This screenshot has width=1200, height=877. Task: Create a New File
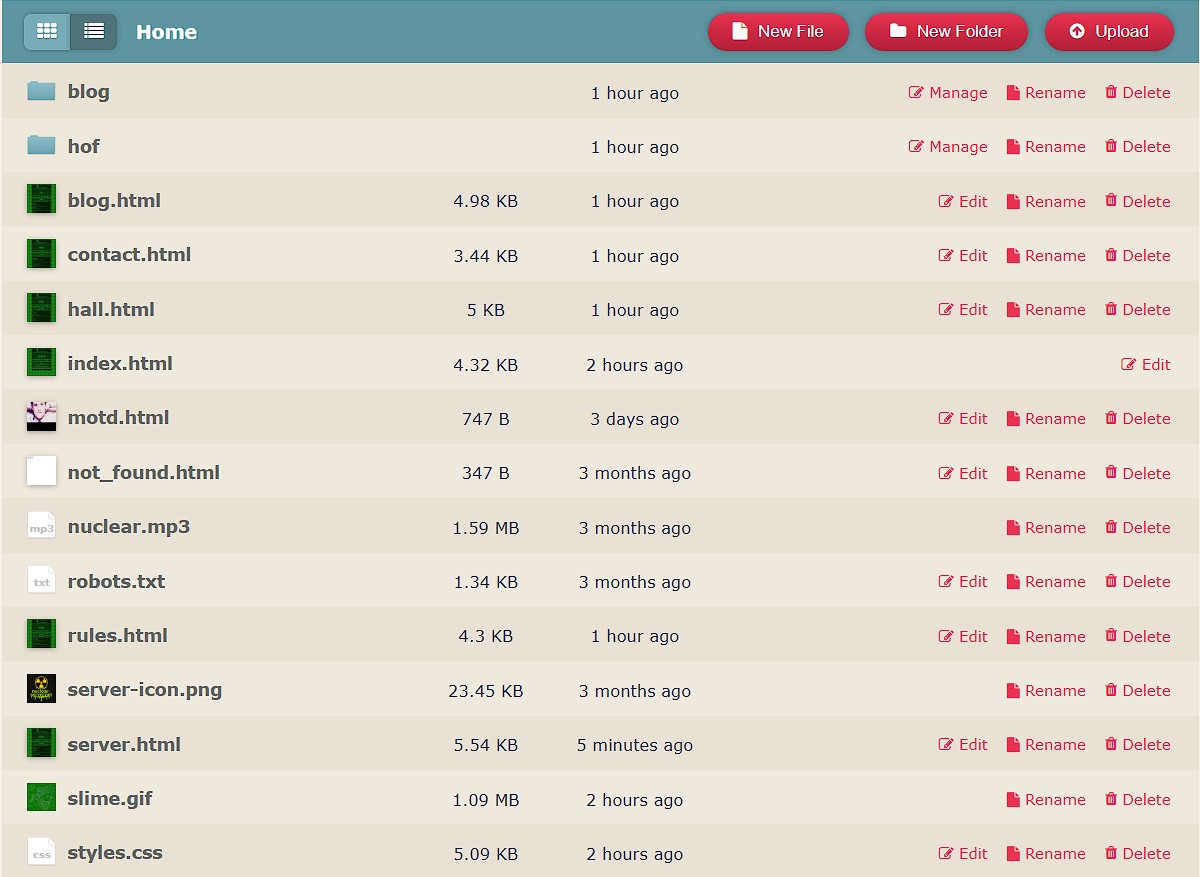click(778, 31)
